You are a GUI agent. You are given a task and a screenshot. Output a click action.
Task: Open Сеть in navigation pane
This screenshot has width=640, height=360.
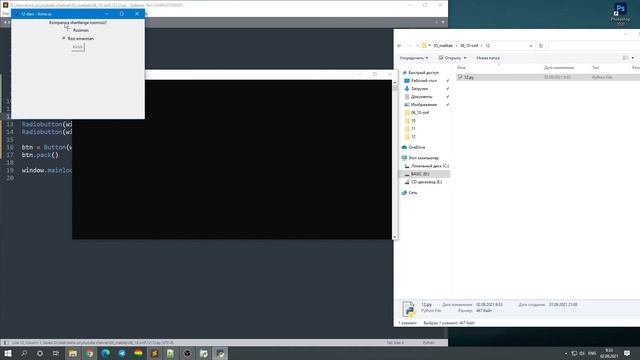[410, 193]
